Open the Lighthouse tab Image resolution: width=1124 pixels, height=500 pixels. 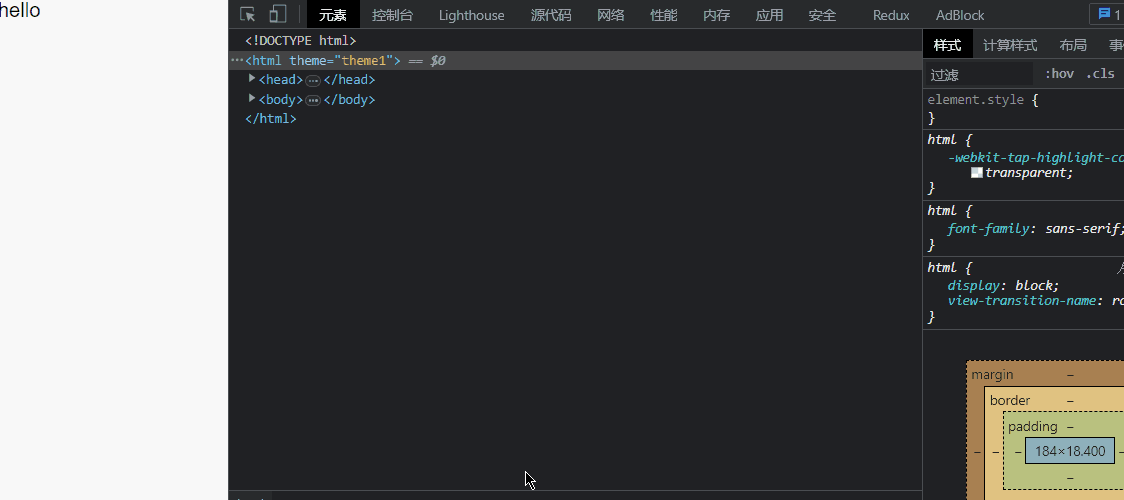click(x=471, y=15)
